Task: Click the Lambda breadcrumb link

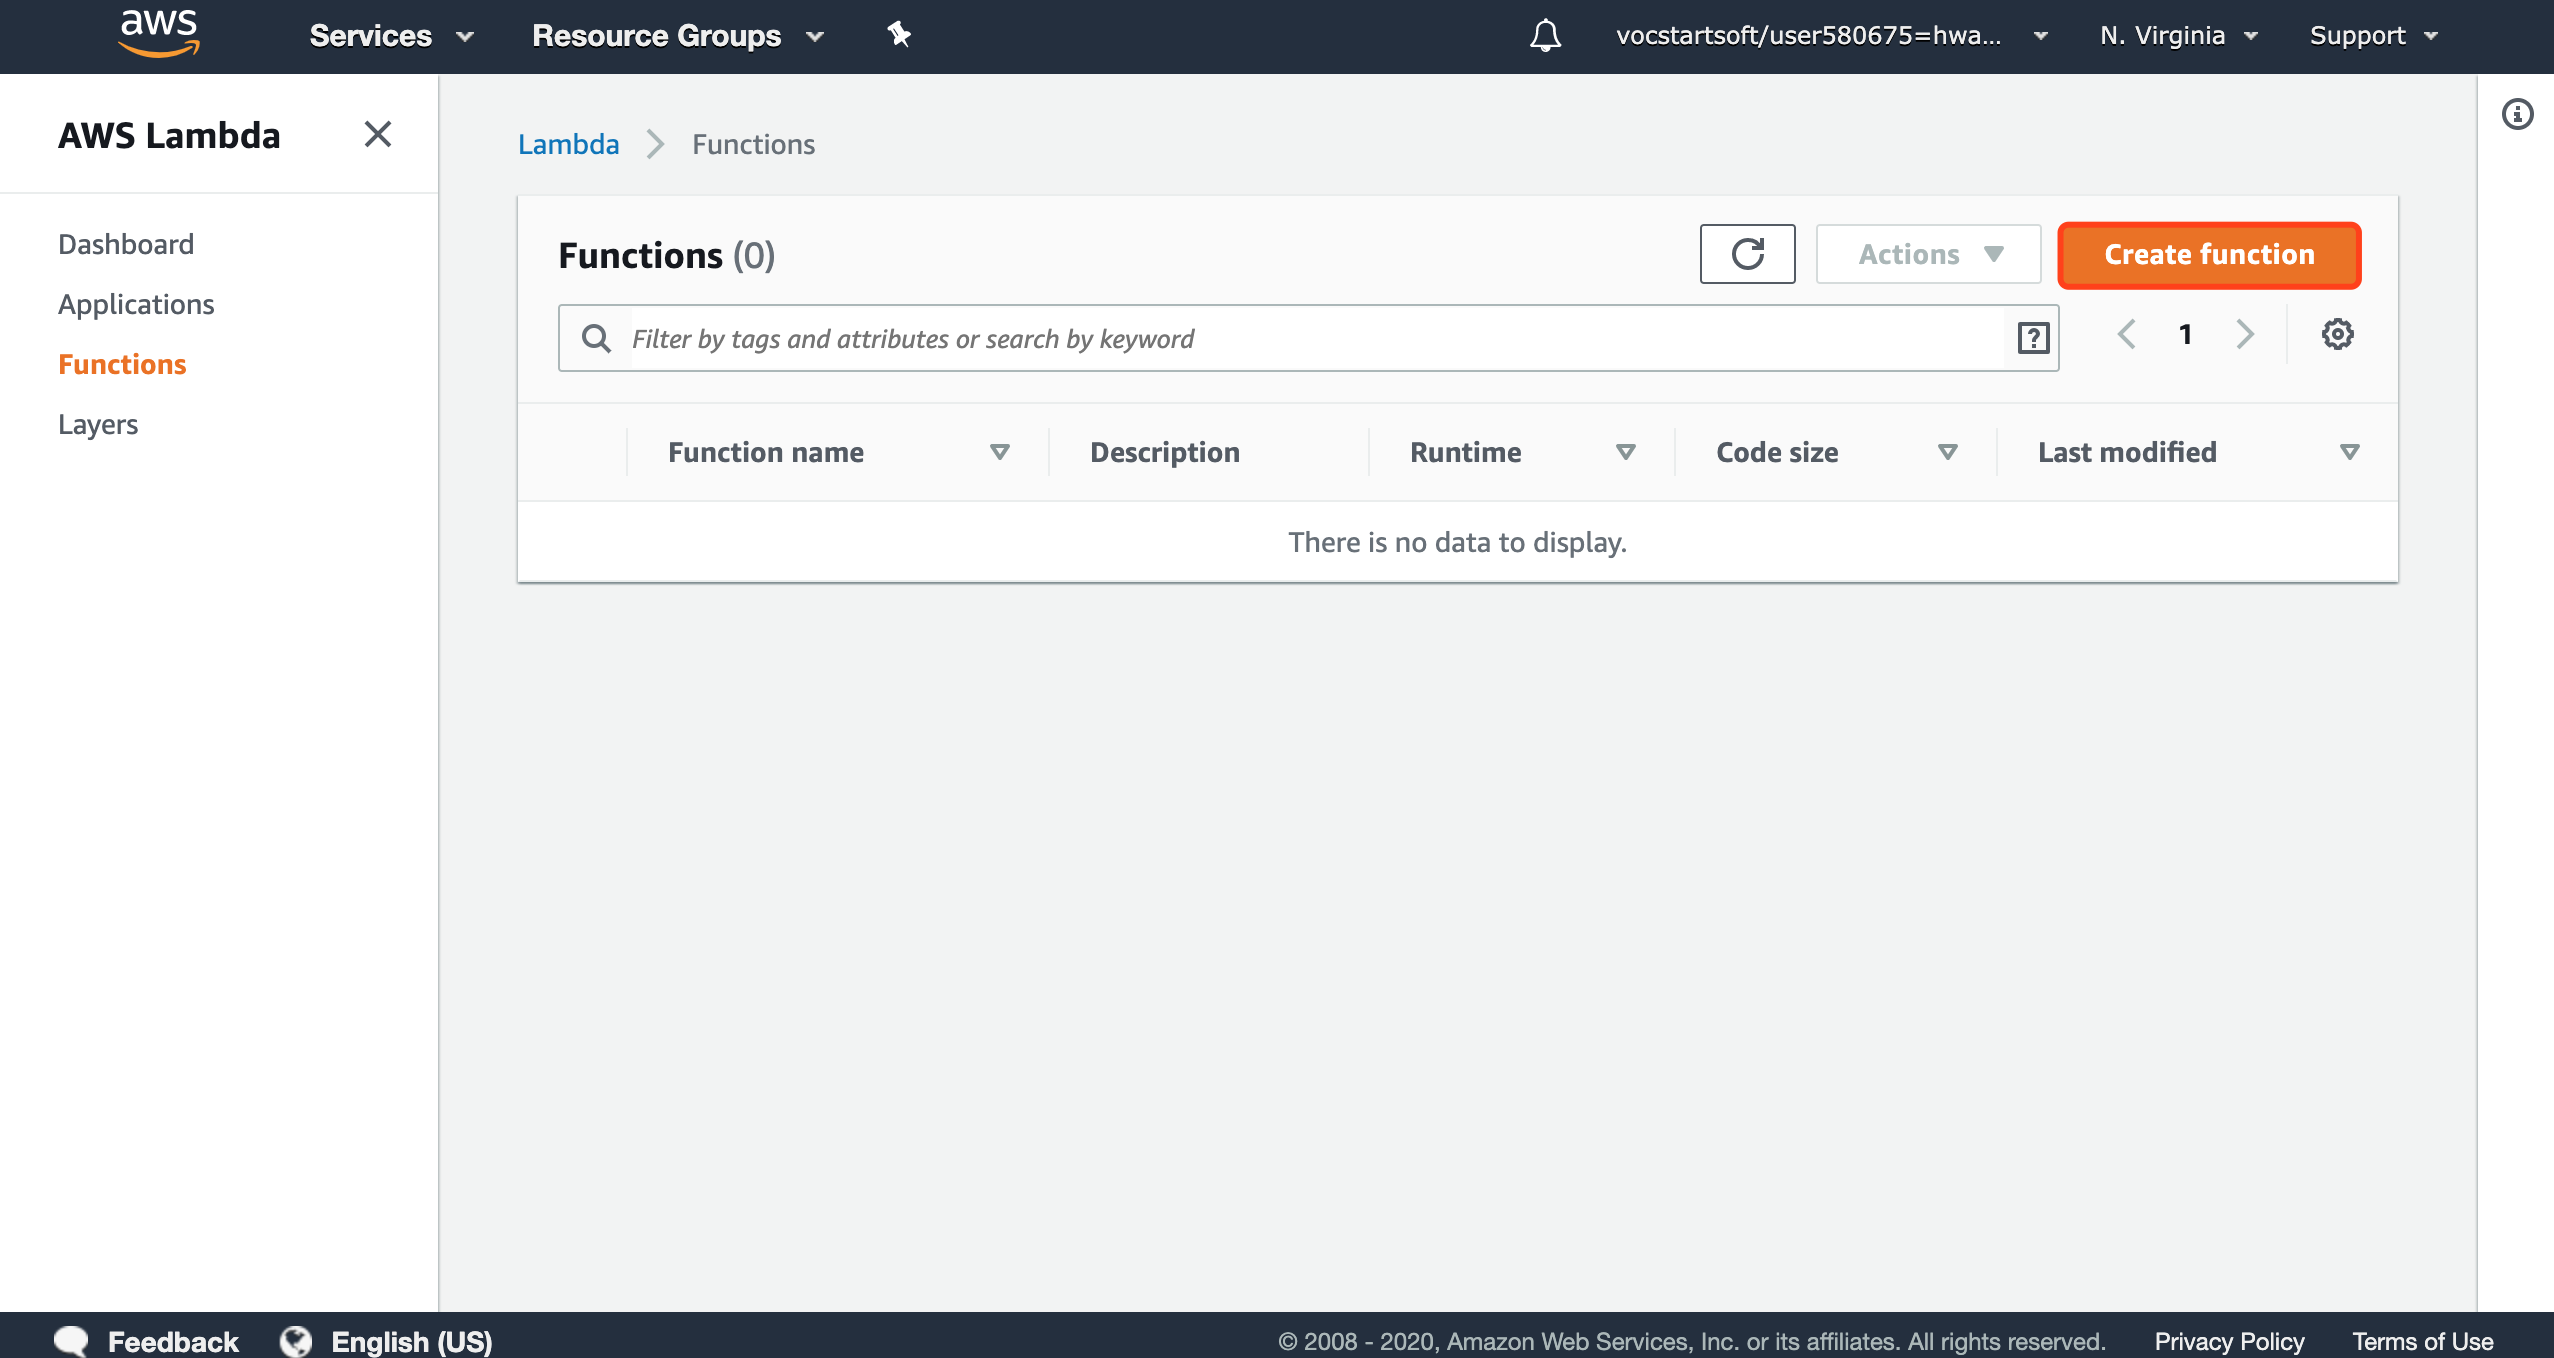Action: [569, 144]
